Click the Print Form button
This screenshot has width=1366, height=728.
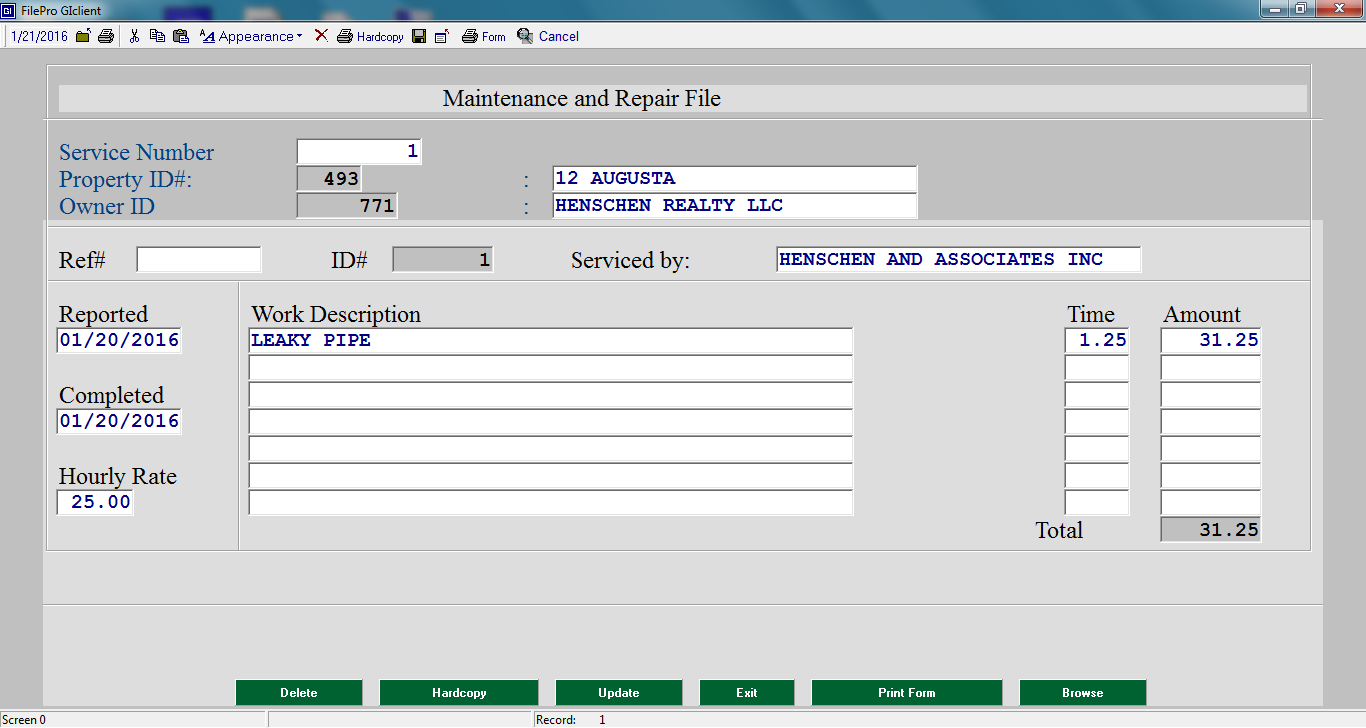(x=906, y=693)
